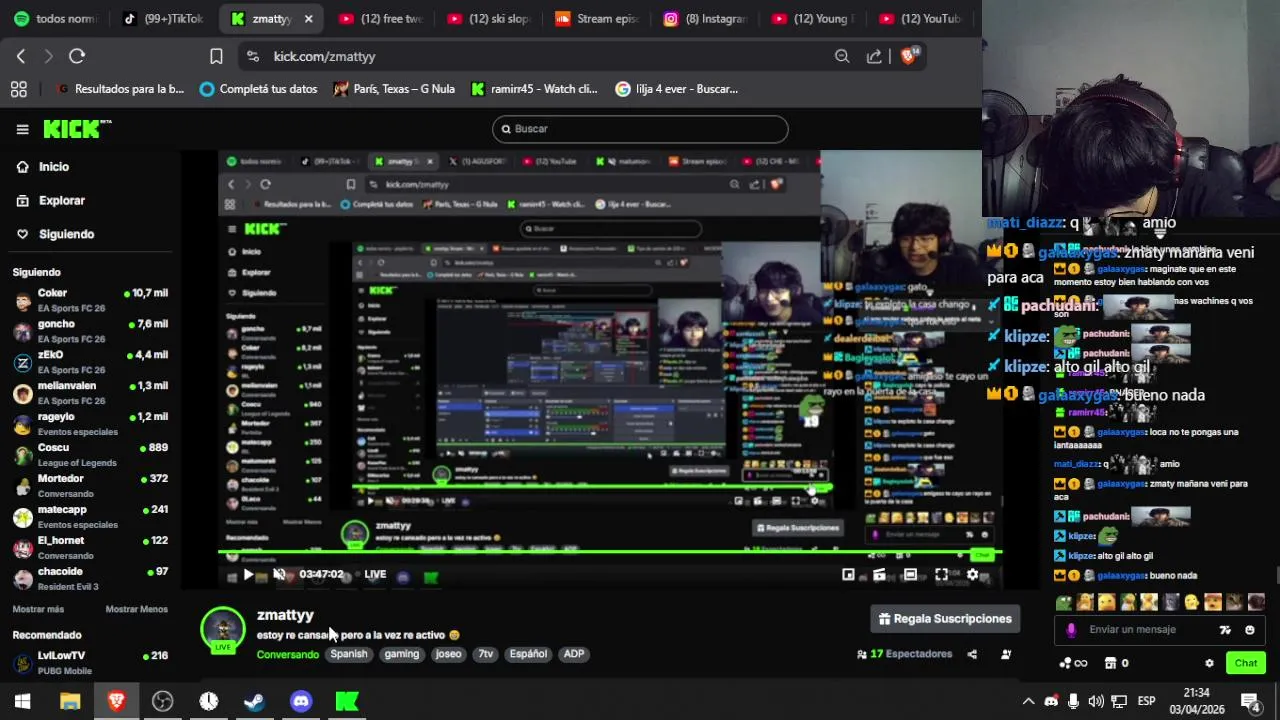Click the stream progress bar
The image size is (1280, 720).
(x=610, y=552)
